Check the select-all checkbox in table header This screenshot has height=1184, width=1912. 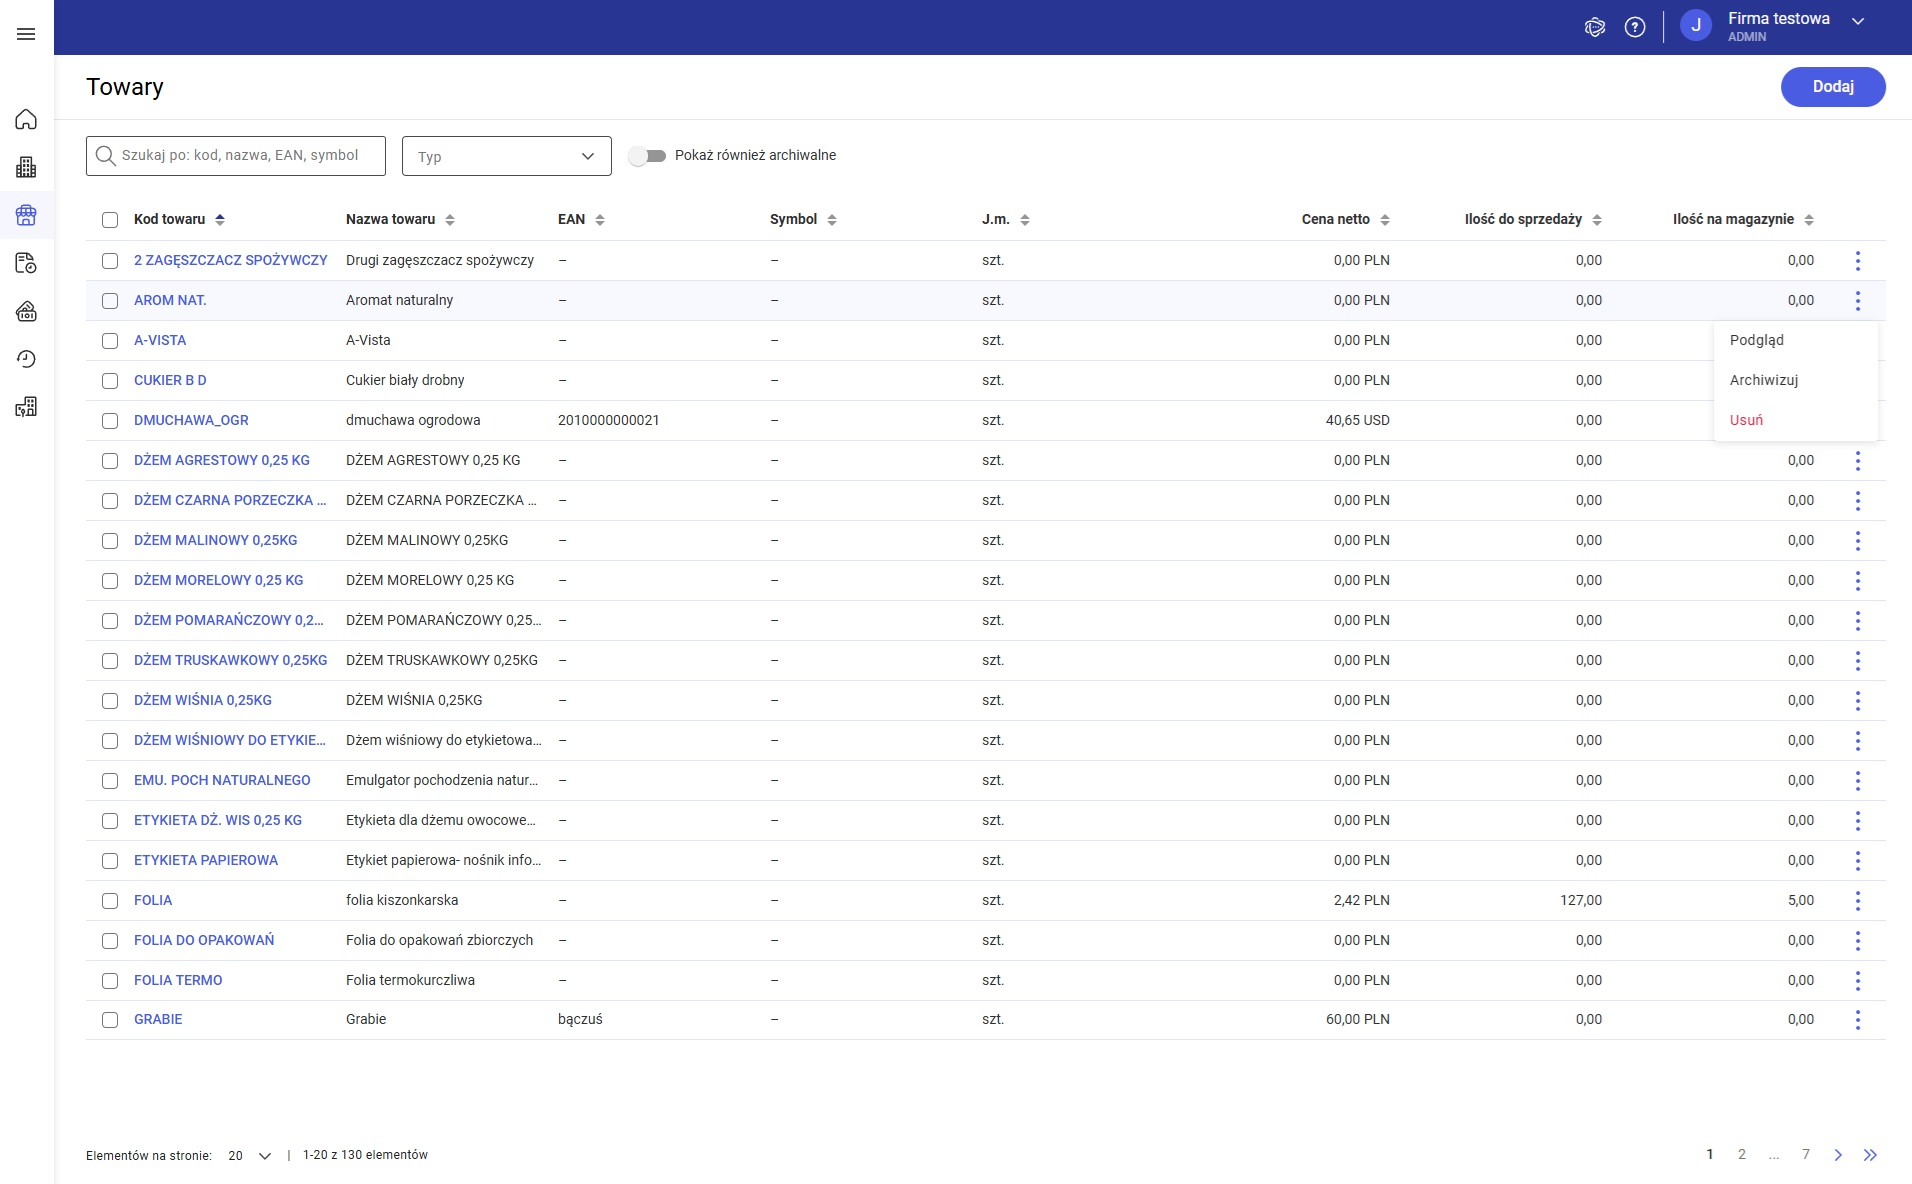click(x=110, y=220)
